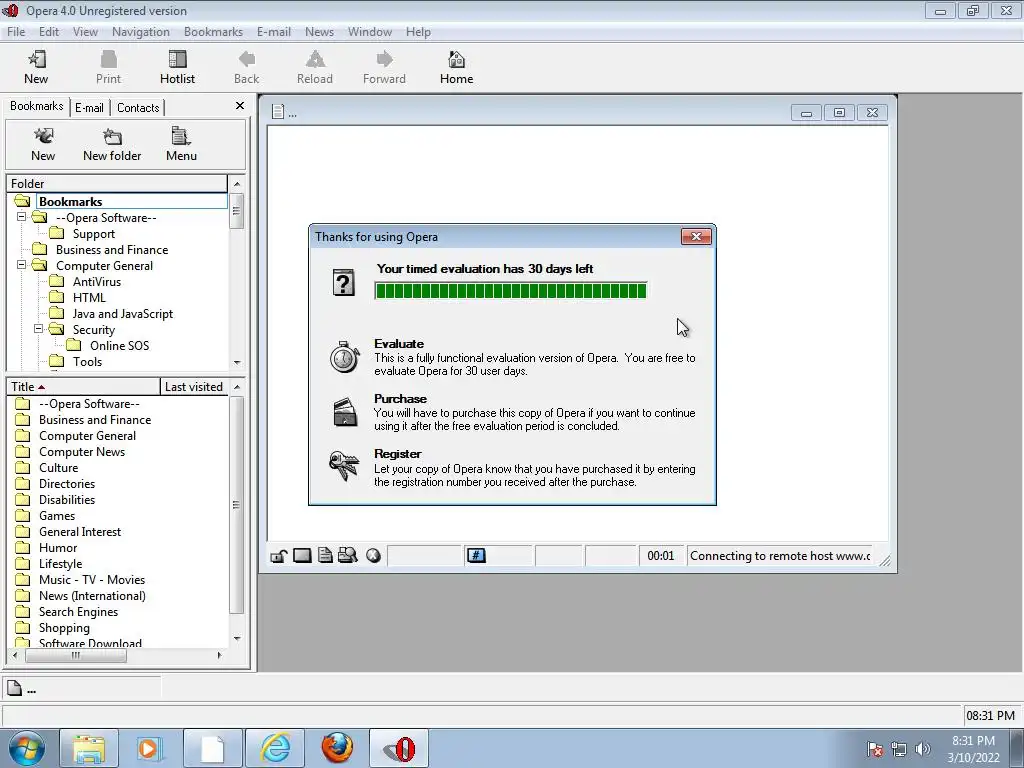Select Computer News in bookmark list
This screenshot has width=1024, height=768.
pos(82,452)
